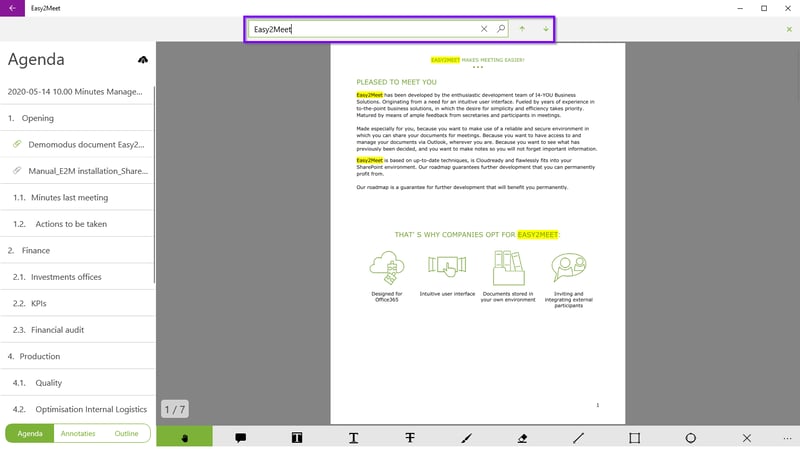800x449 pixels.
Task: Go back using the purple back arrow
Action: click(x=12, y=8)
